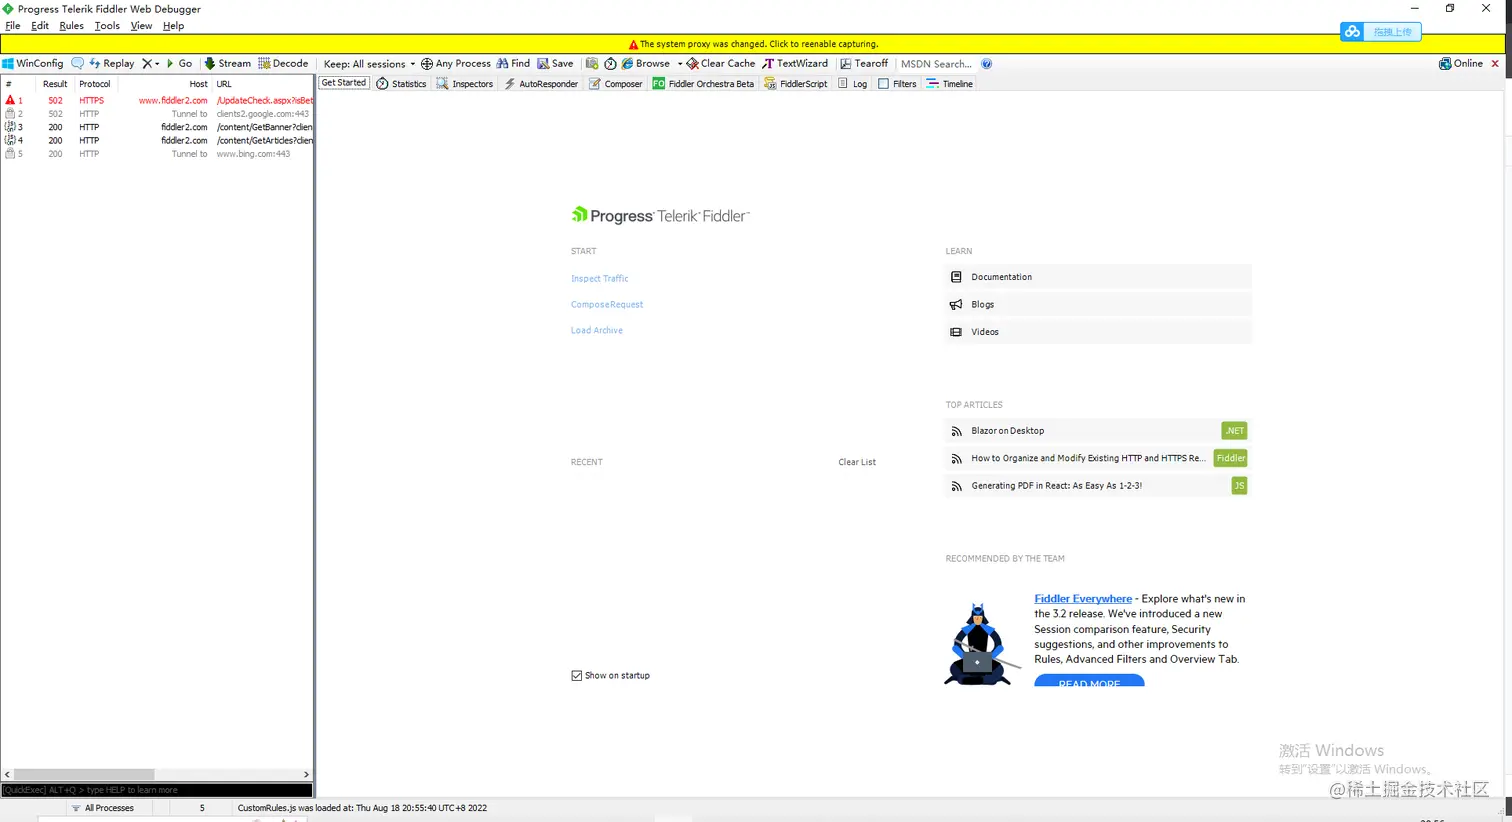Open the Organize and Modify HTTP article

click(1097, 458)
